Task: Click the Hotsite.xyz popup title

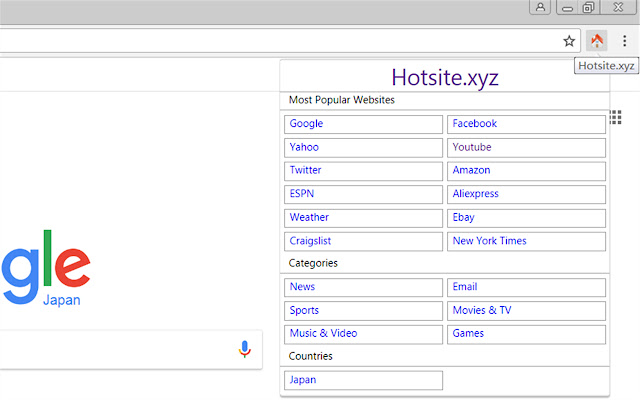Action: click(445, 77)
